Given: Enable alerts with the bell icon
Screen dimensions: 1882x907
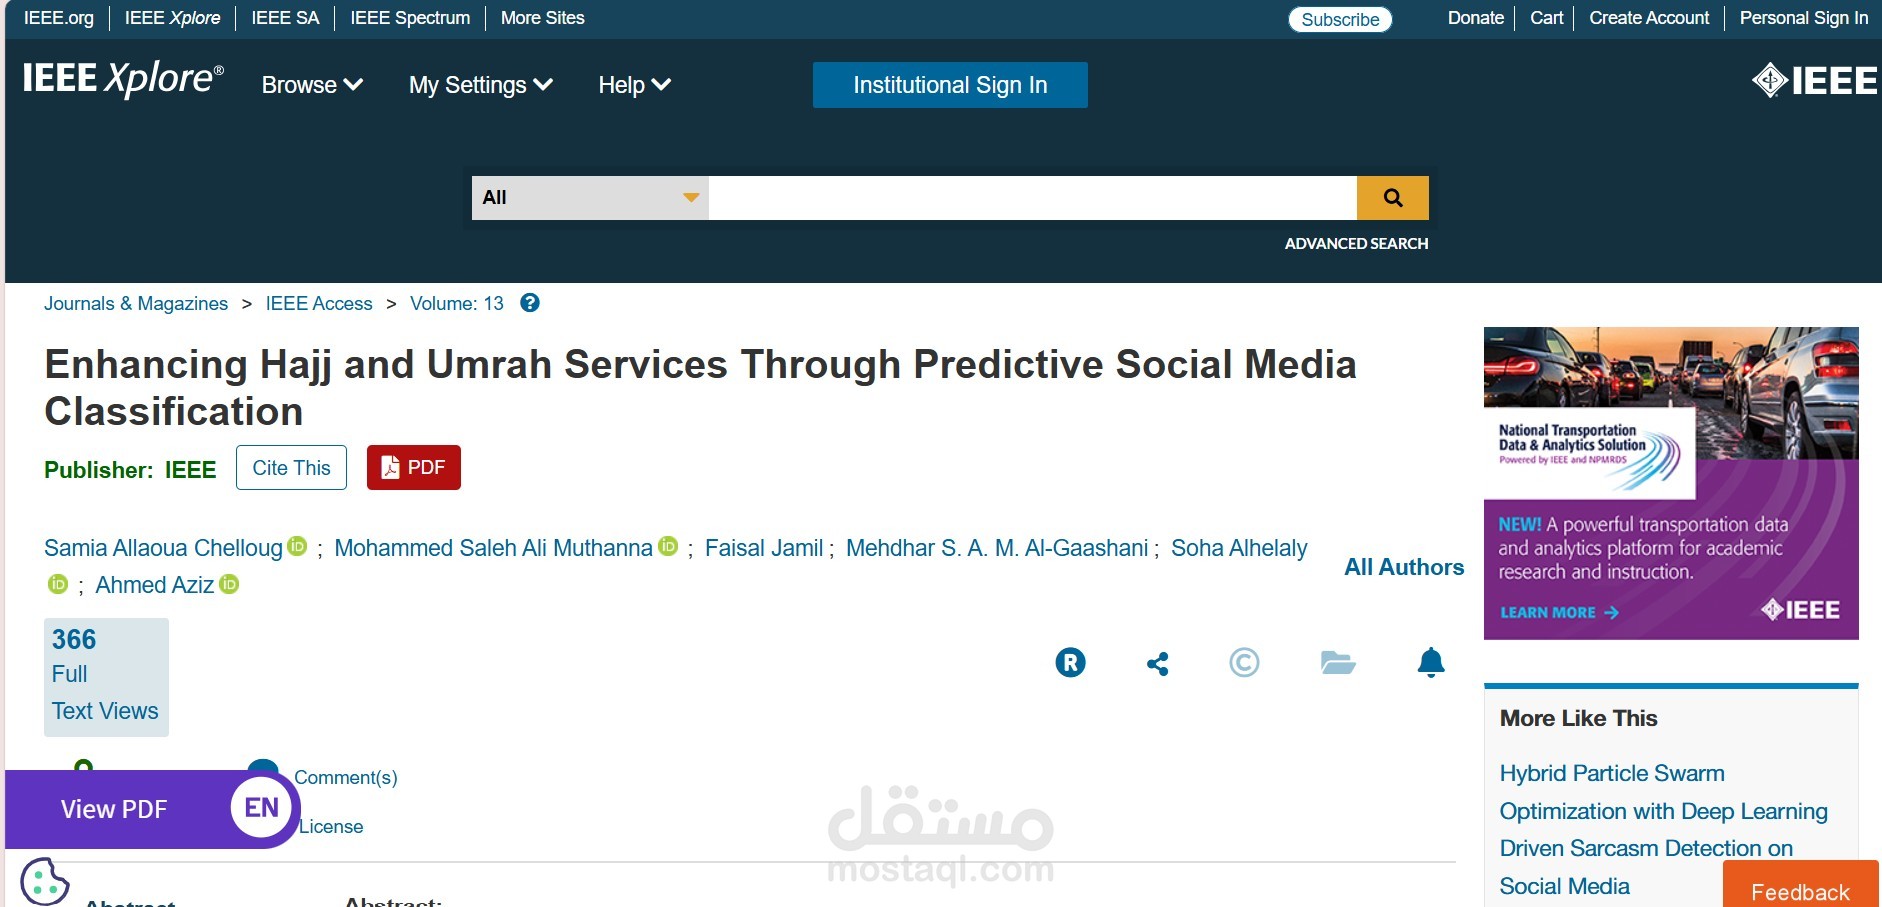Looking at the screenshot, I should pos(1431,662).
